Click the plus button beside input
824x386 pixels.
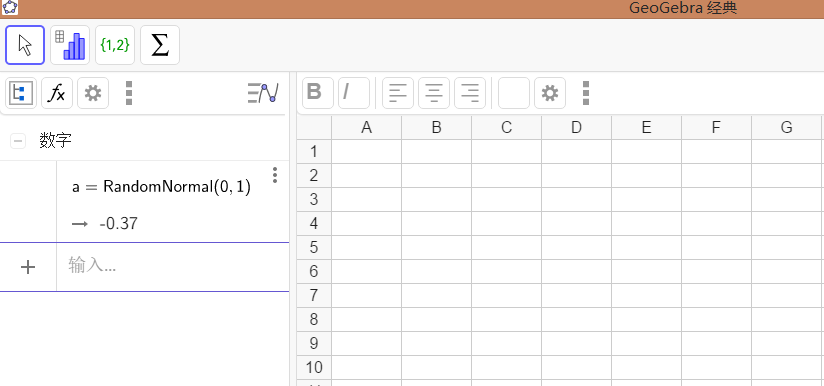click(x=28, y=267)
